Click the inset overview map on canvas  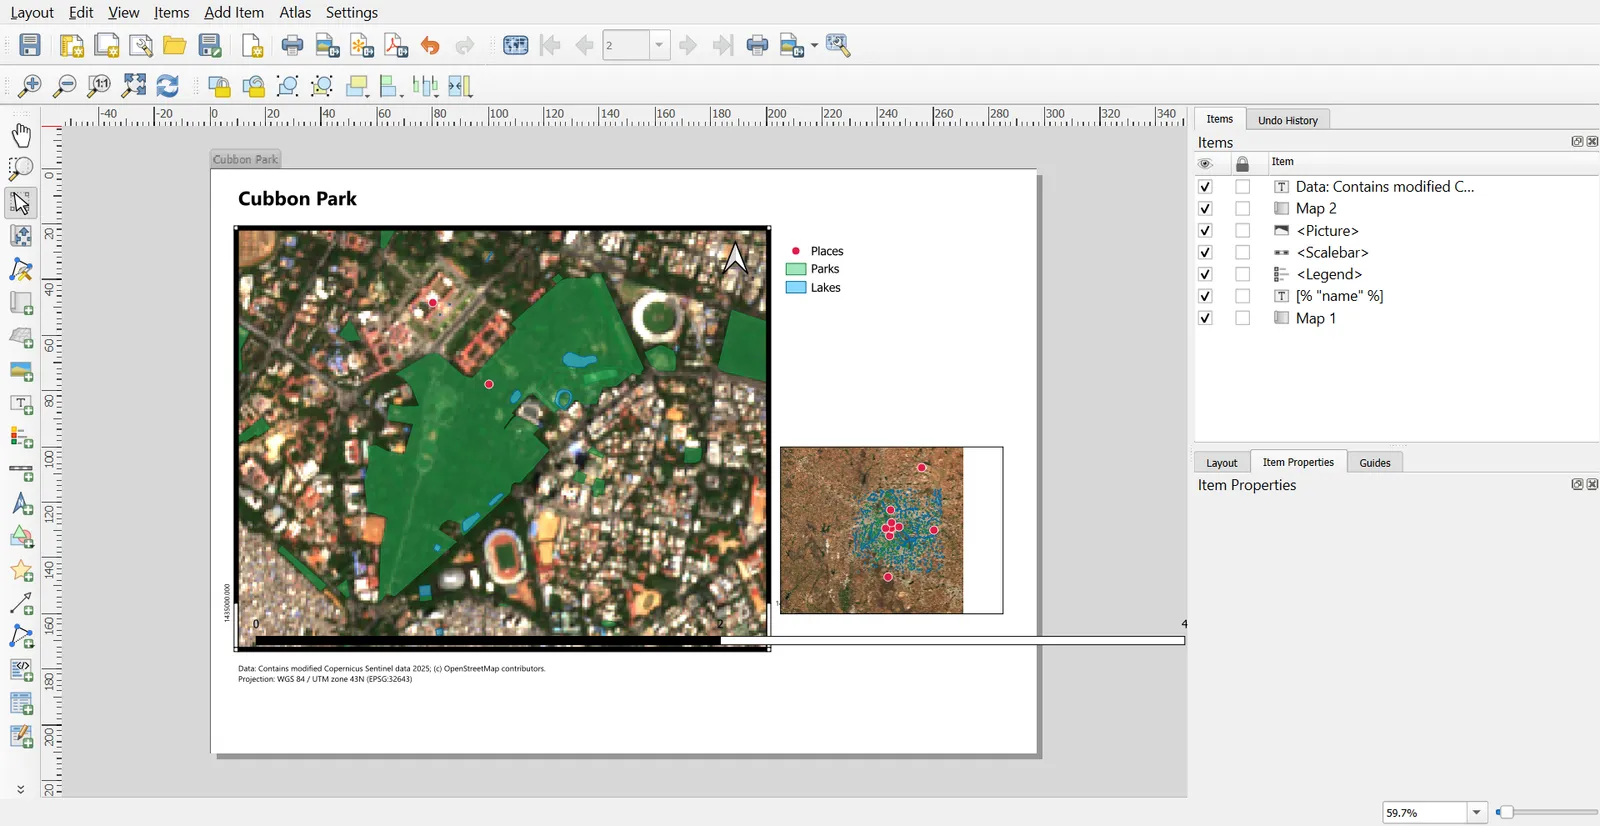891,530
